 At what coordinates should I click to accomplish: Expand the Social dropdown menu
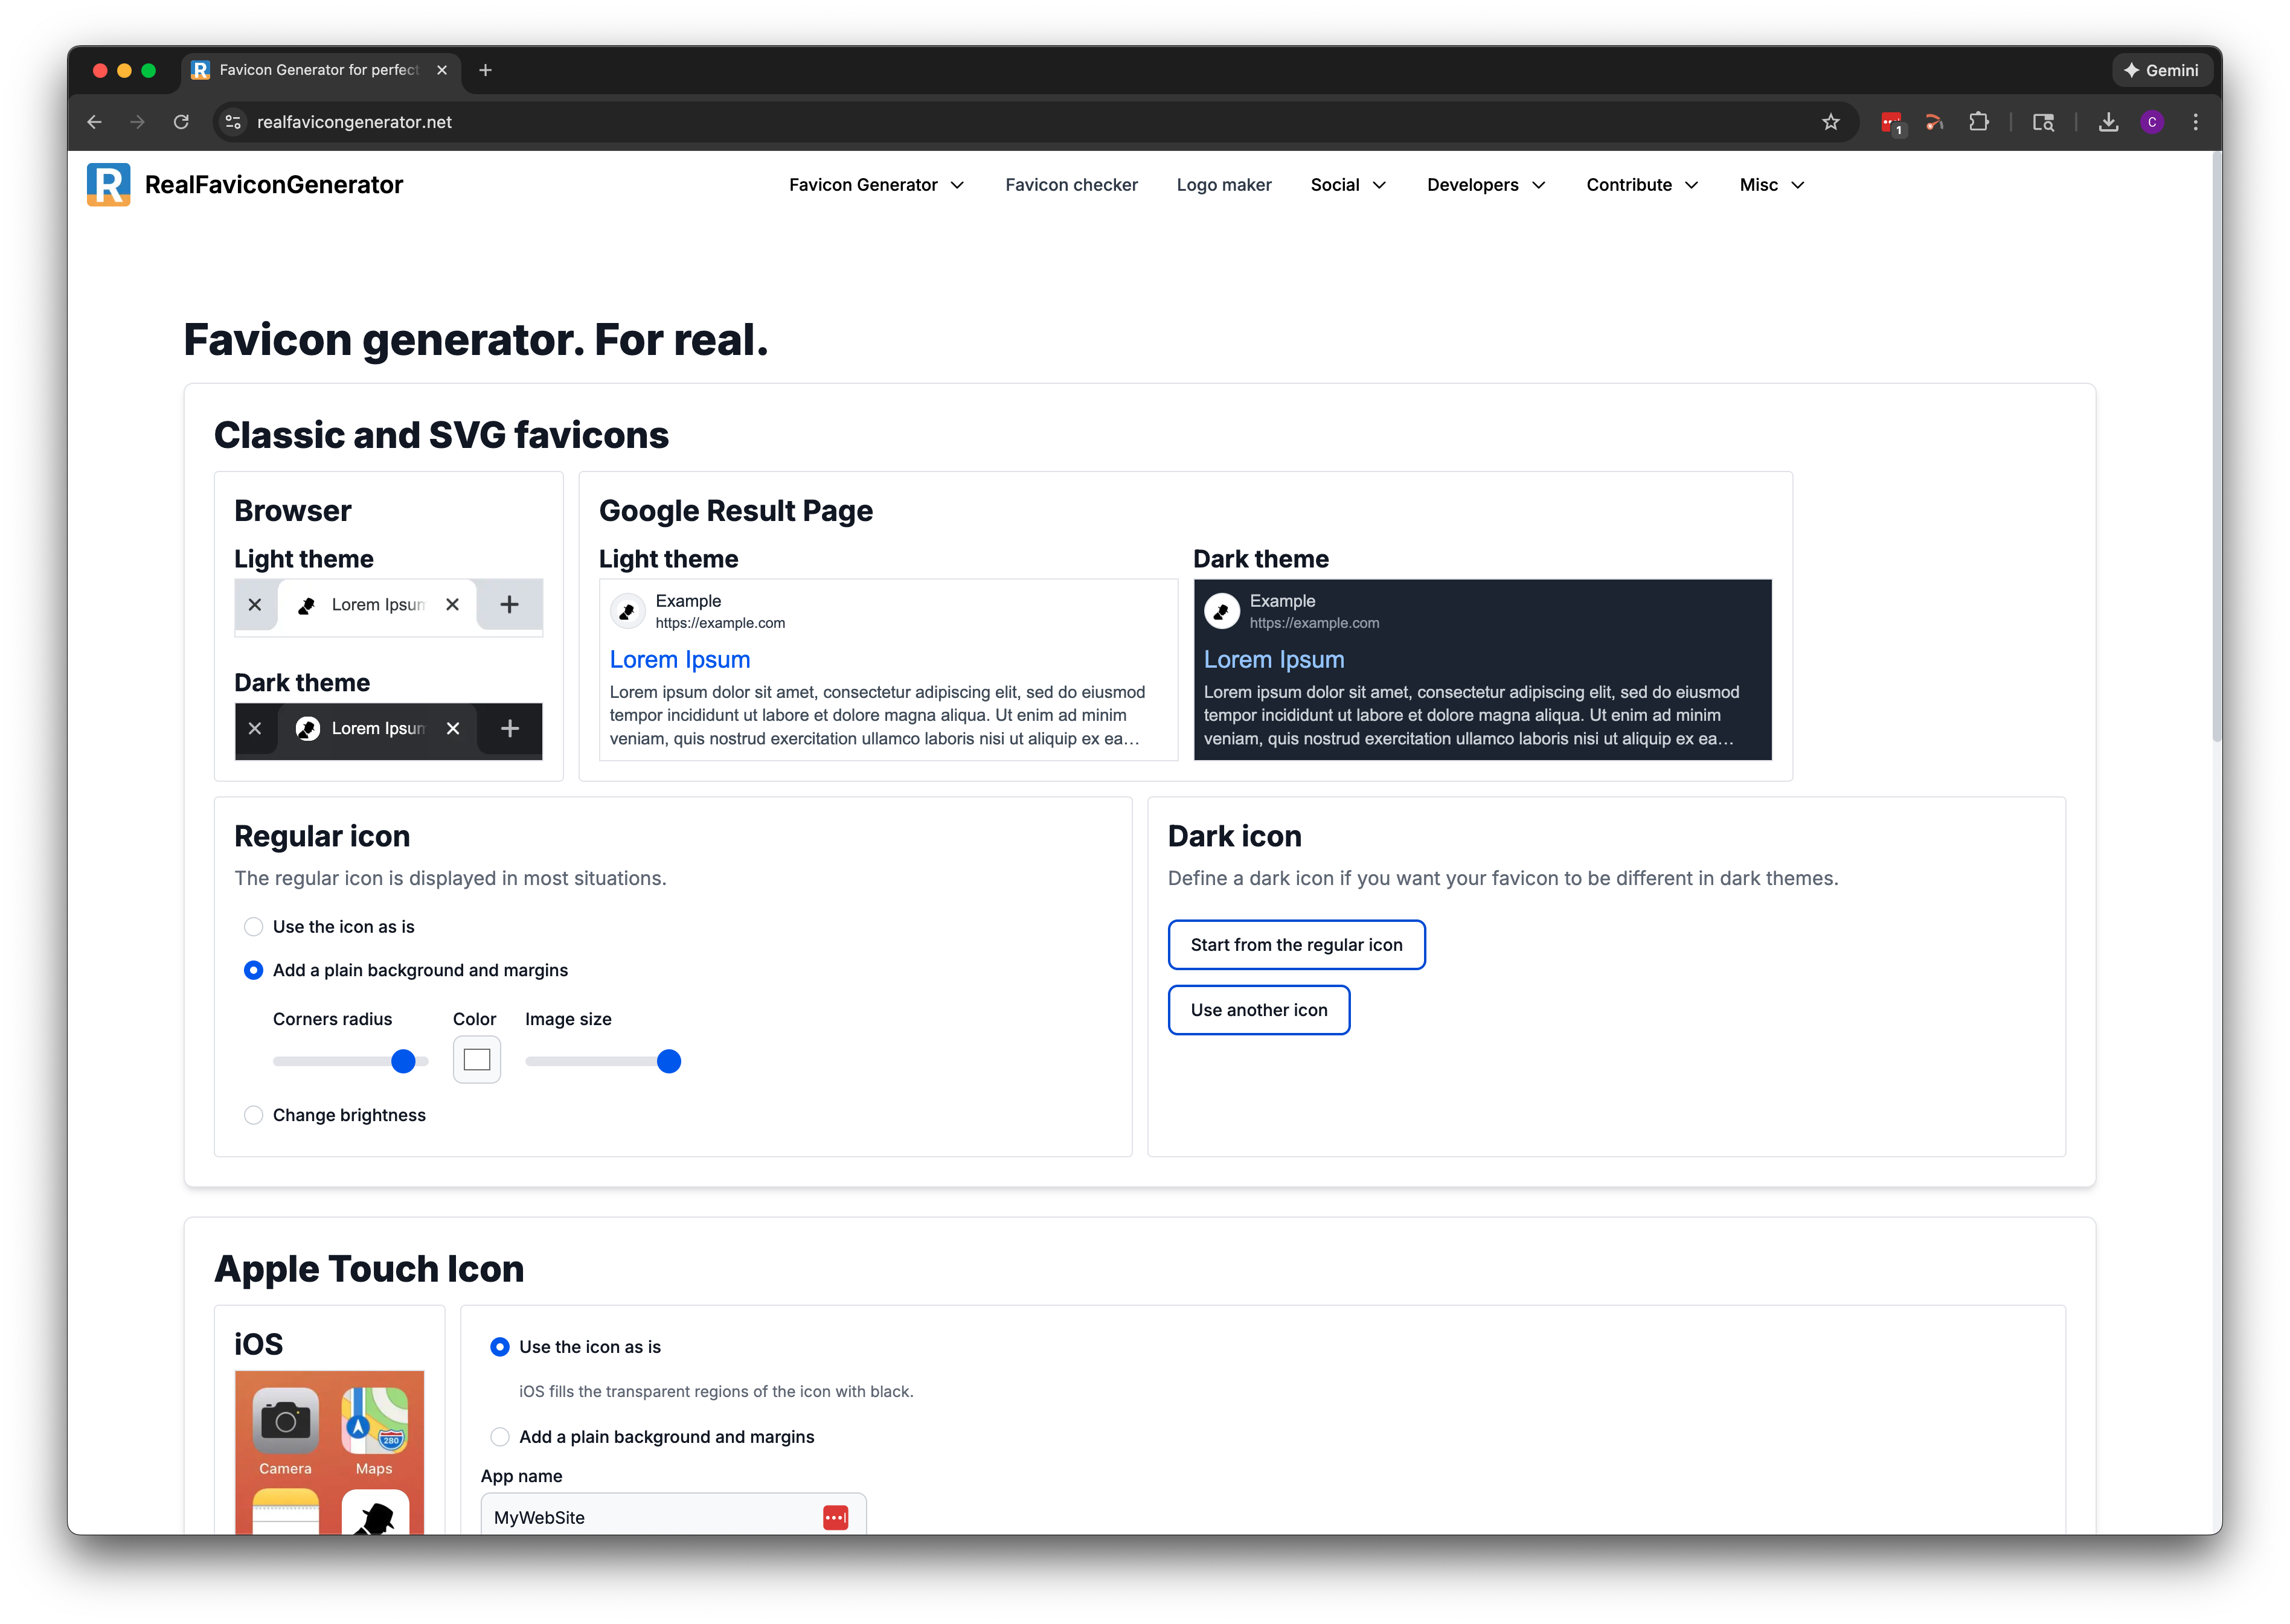(x=1347, y=184)
